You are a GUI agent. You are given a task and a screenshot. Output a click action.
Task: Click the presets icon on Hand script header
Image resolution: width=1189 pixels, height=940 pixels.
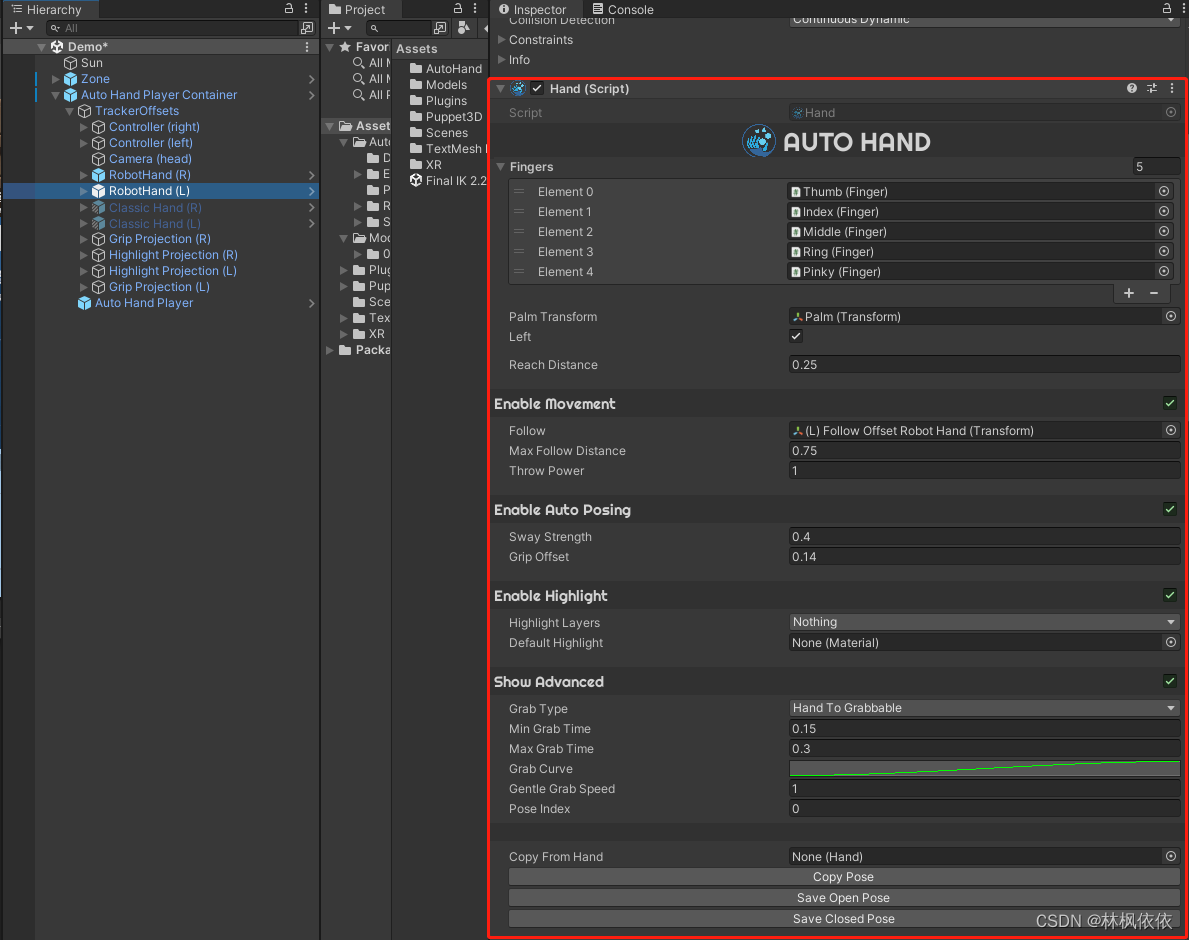click(x=1151, y=88)
